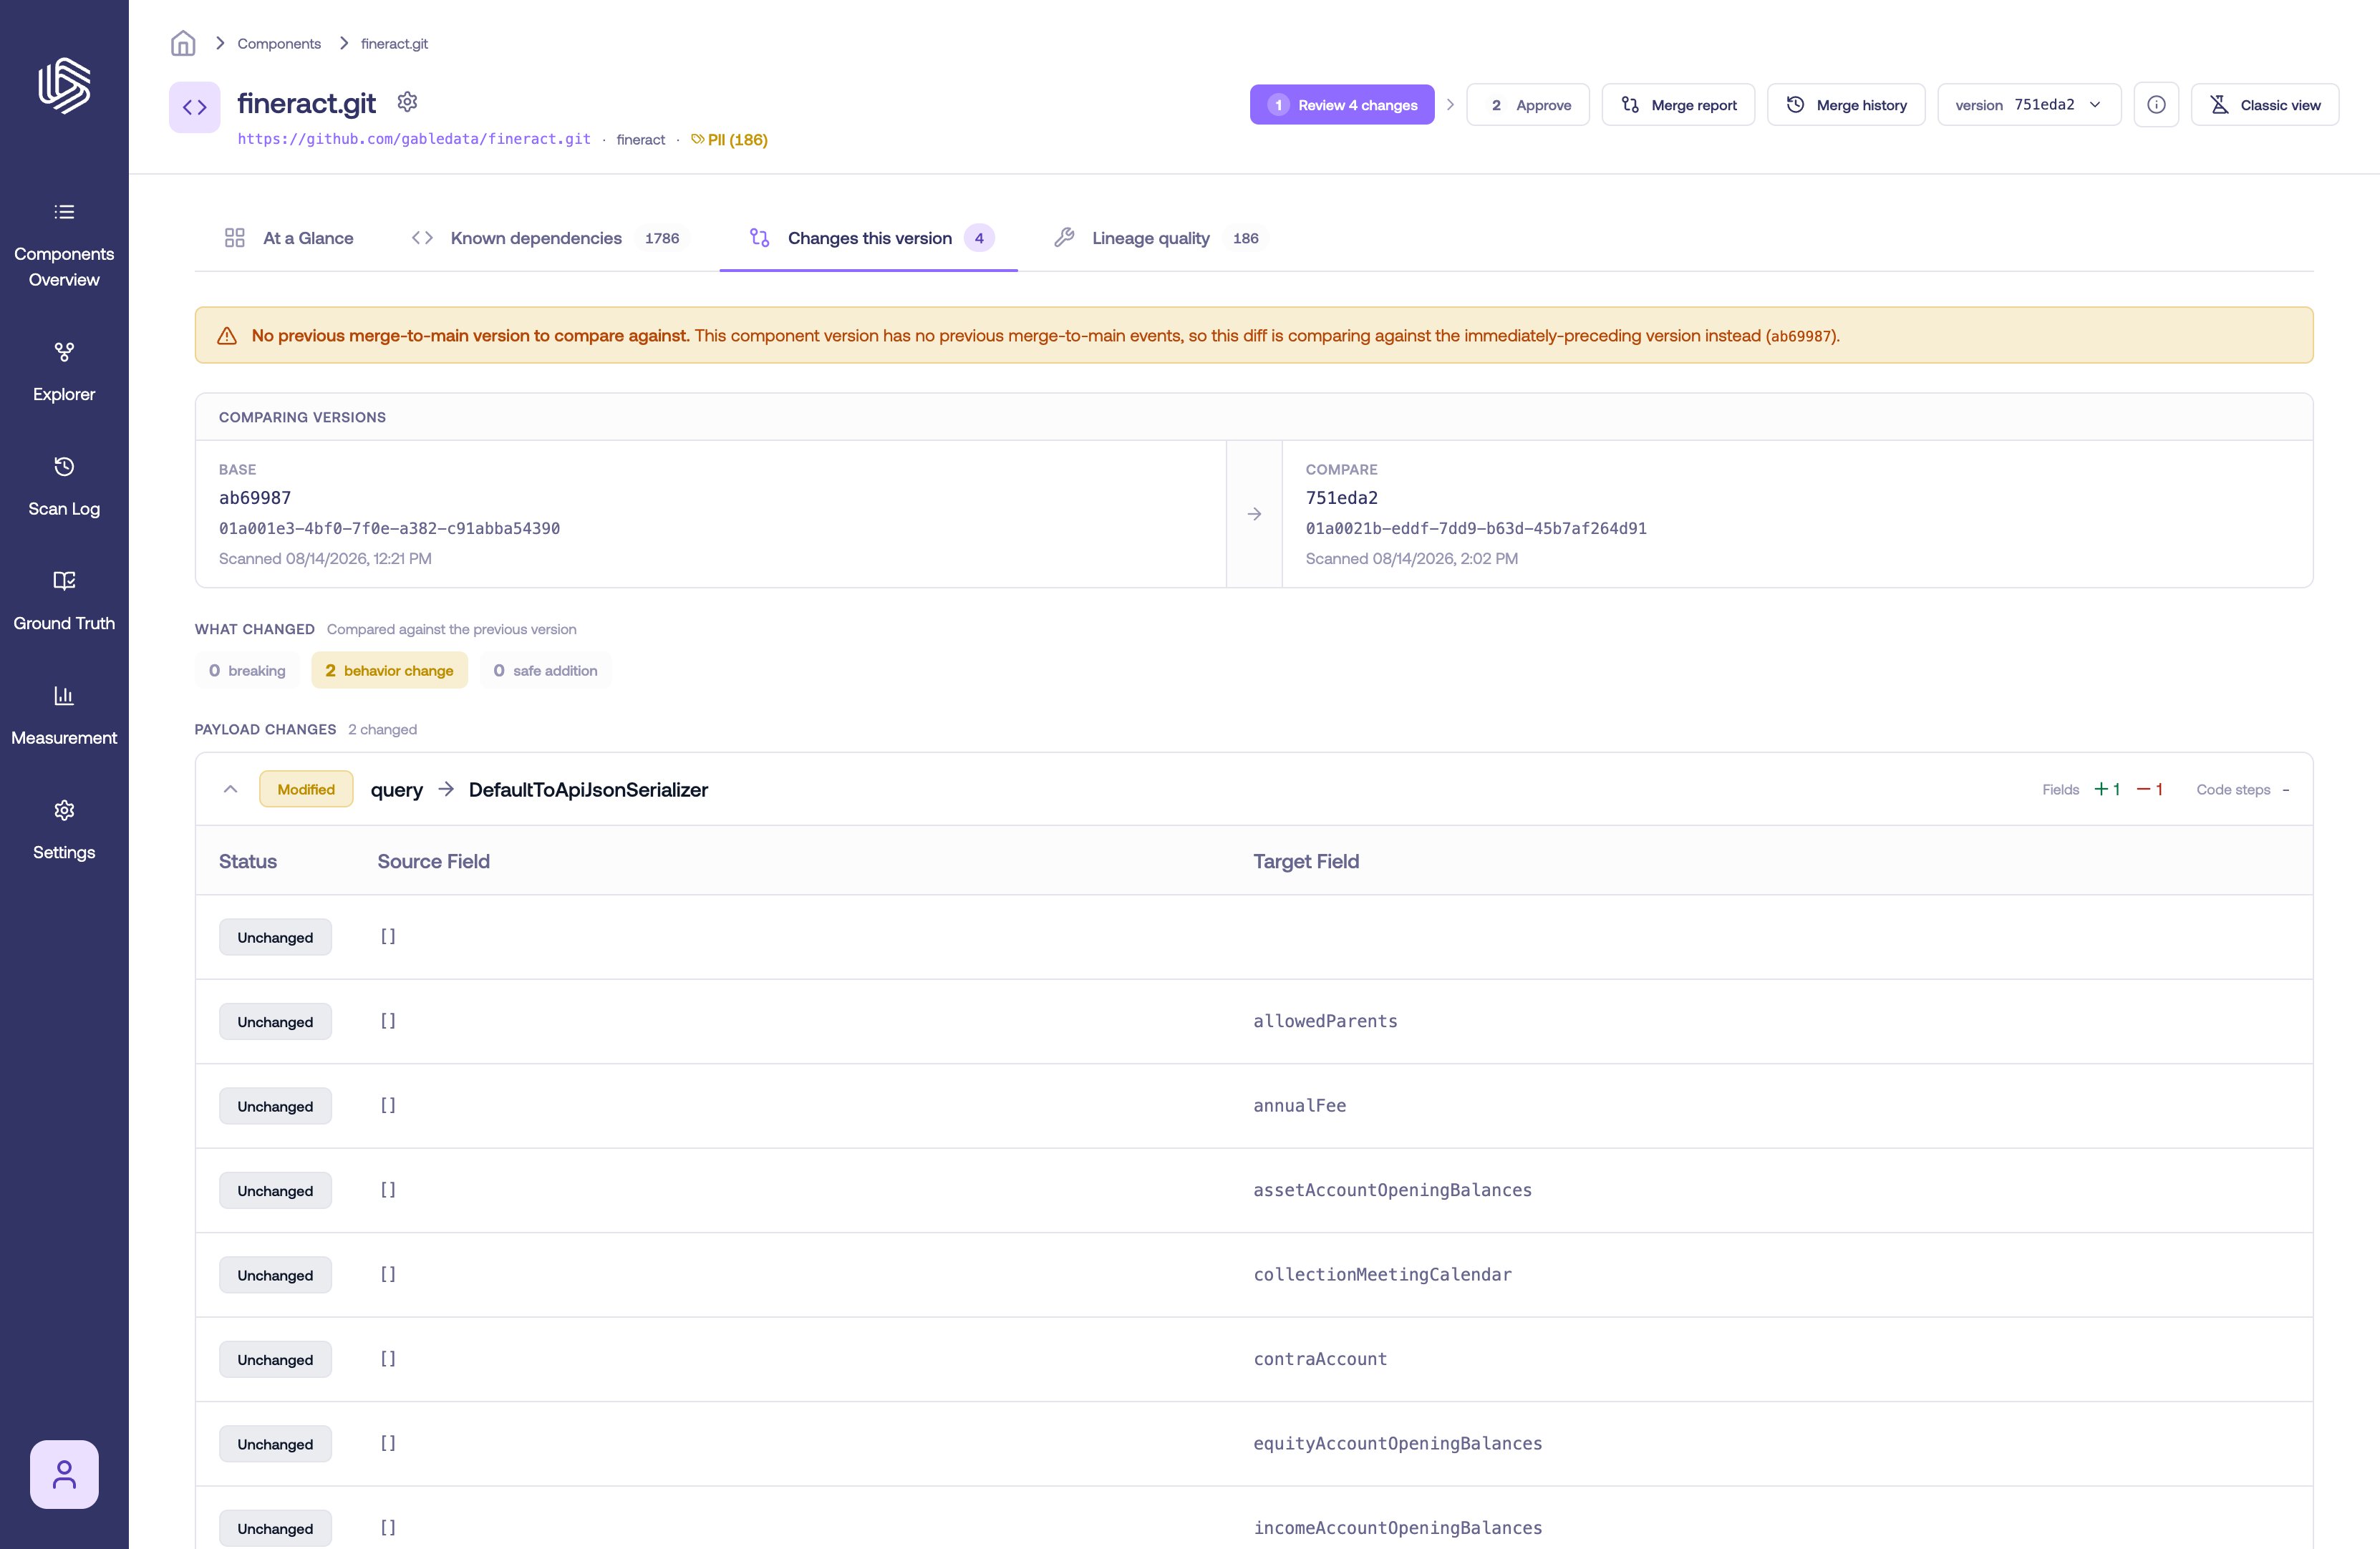Click the info circle icon button
This screenshot has height=1549, width=2380.
point(2156,105)
